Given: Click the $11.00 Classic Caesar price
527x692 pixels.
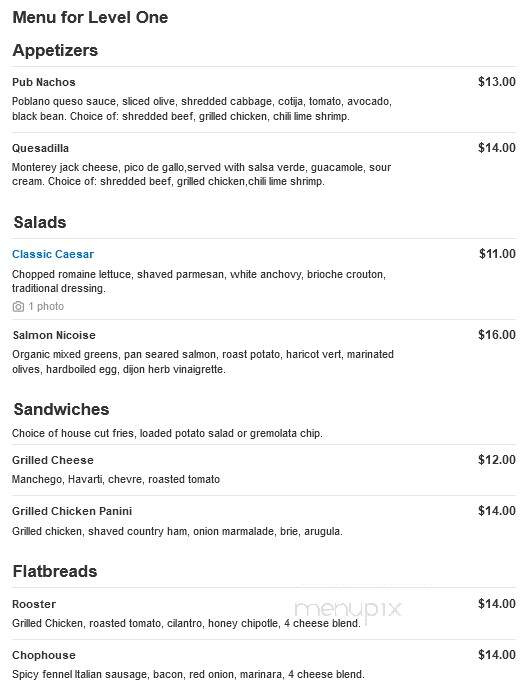Looking at the screenshot, I should tap(497, 254).
